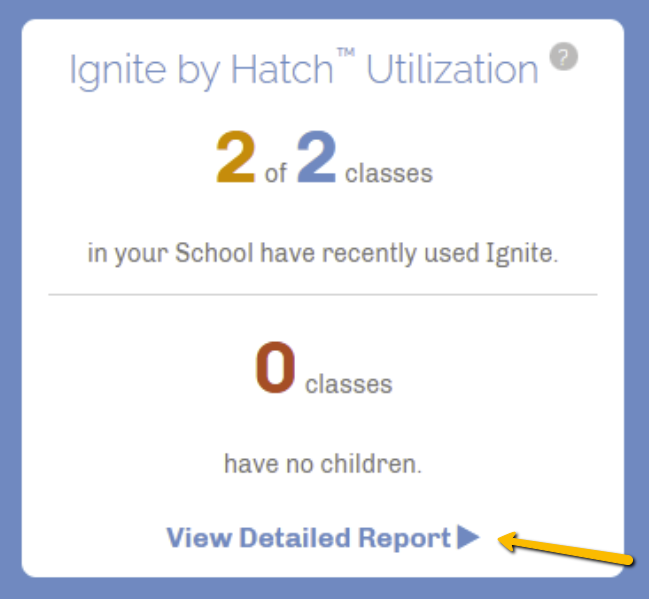The image size is (649, 599).
Task: Click the brown number 0
Action: coord(275,369)
